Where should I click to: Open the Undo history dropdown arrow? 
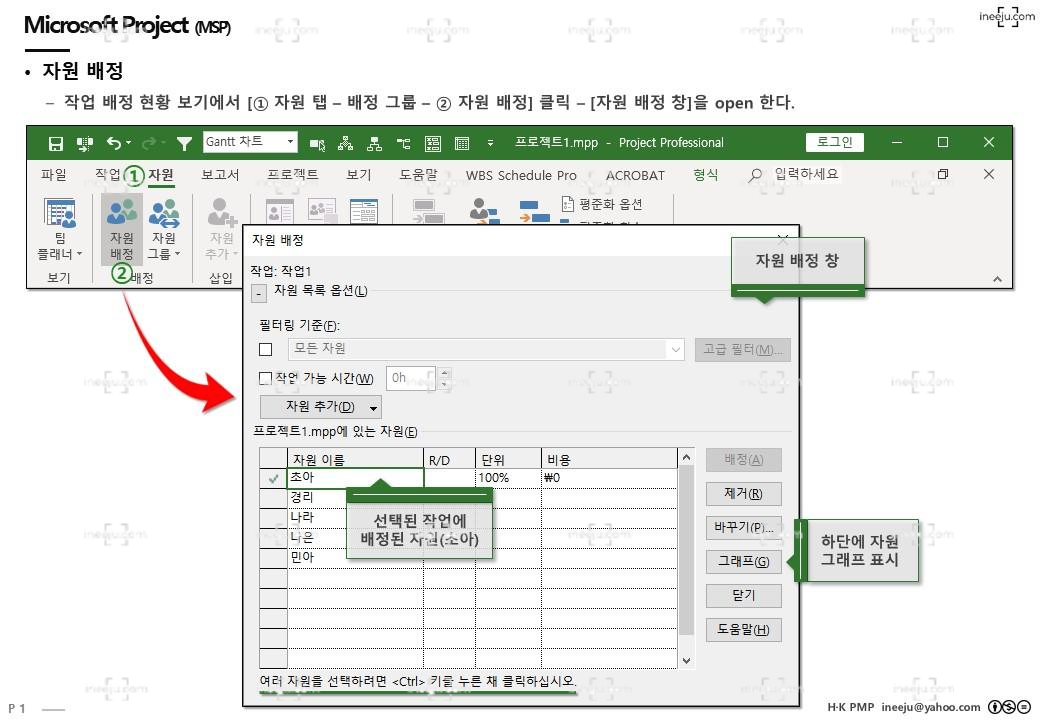(x=129, y=143)
